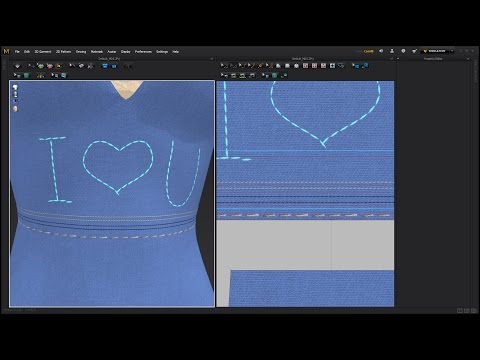Select the first arrow tool in 2D toolbar top row

point(224,66)
